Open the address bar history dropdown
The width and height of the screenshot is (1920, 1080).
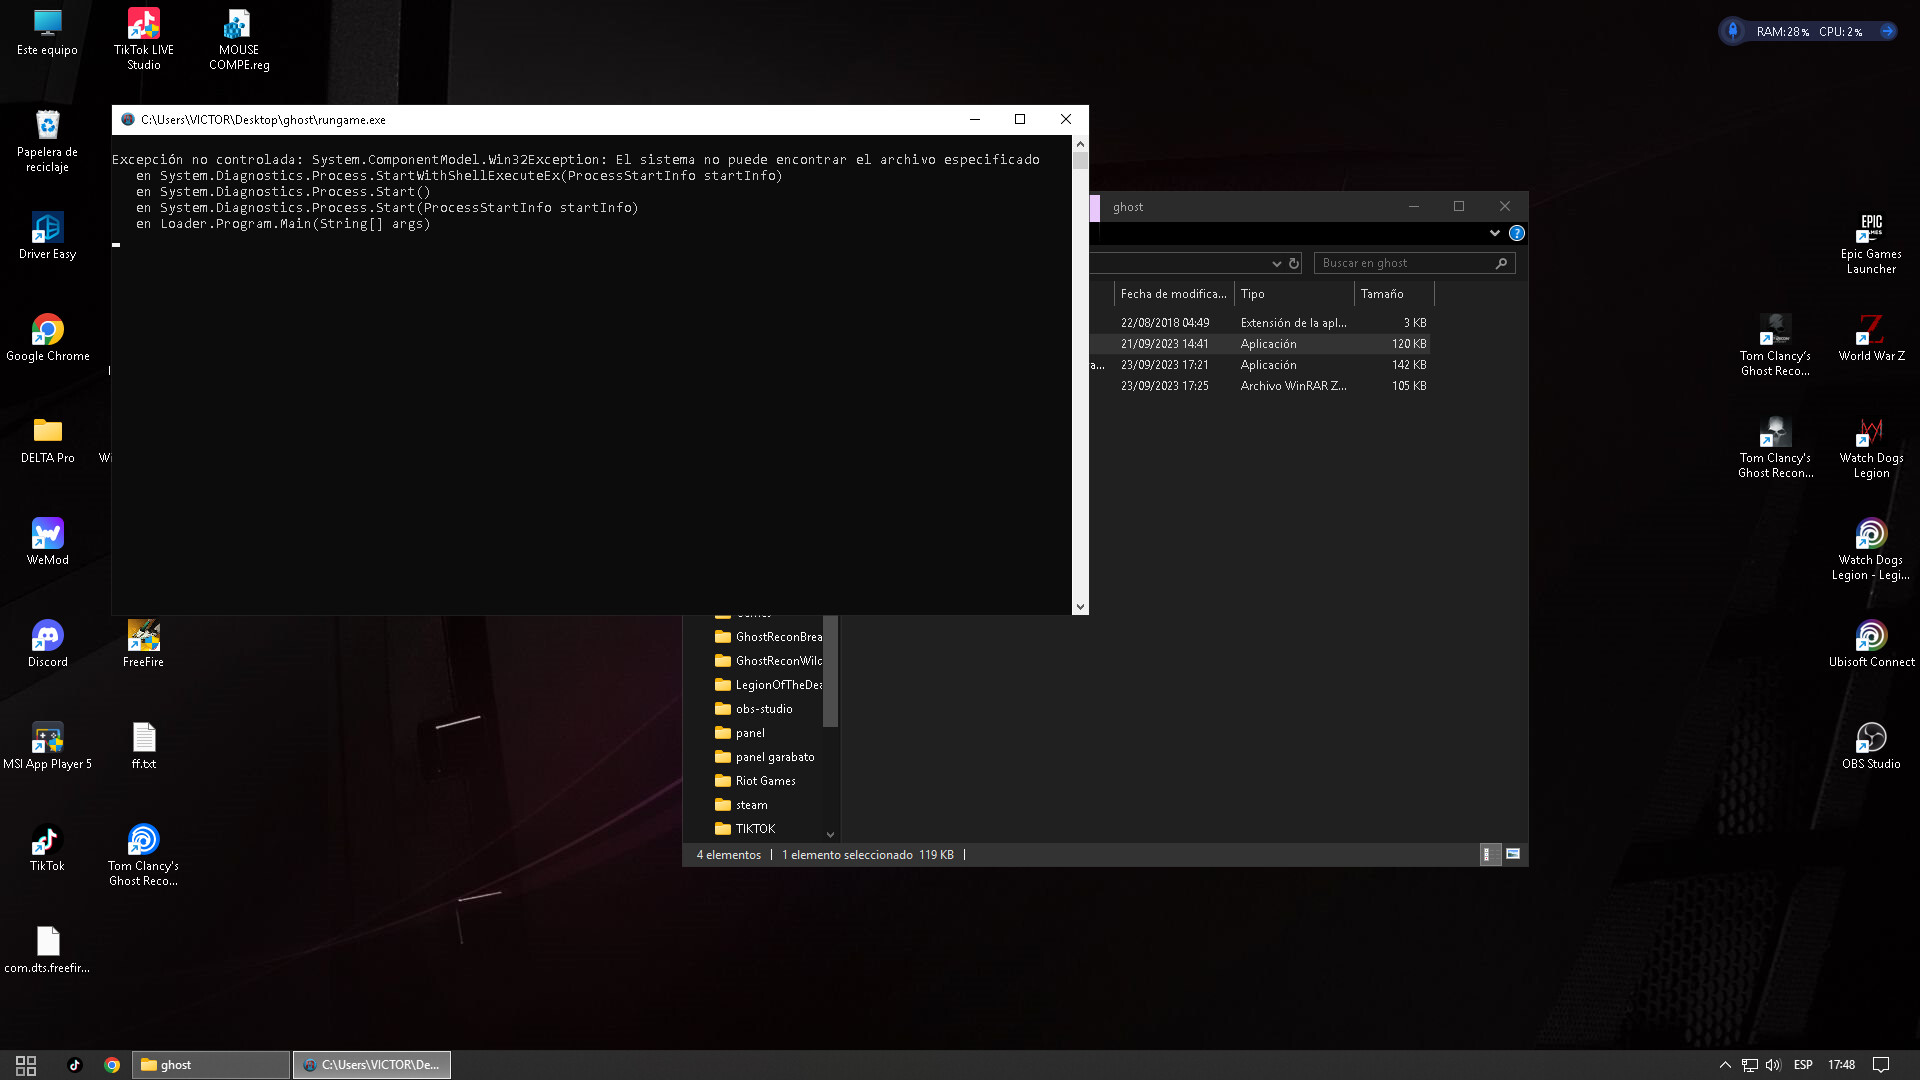point(1276,263)
